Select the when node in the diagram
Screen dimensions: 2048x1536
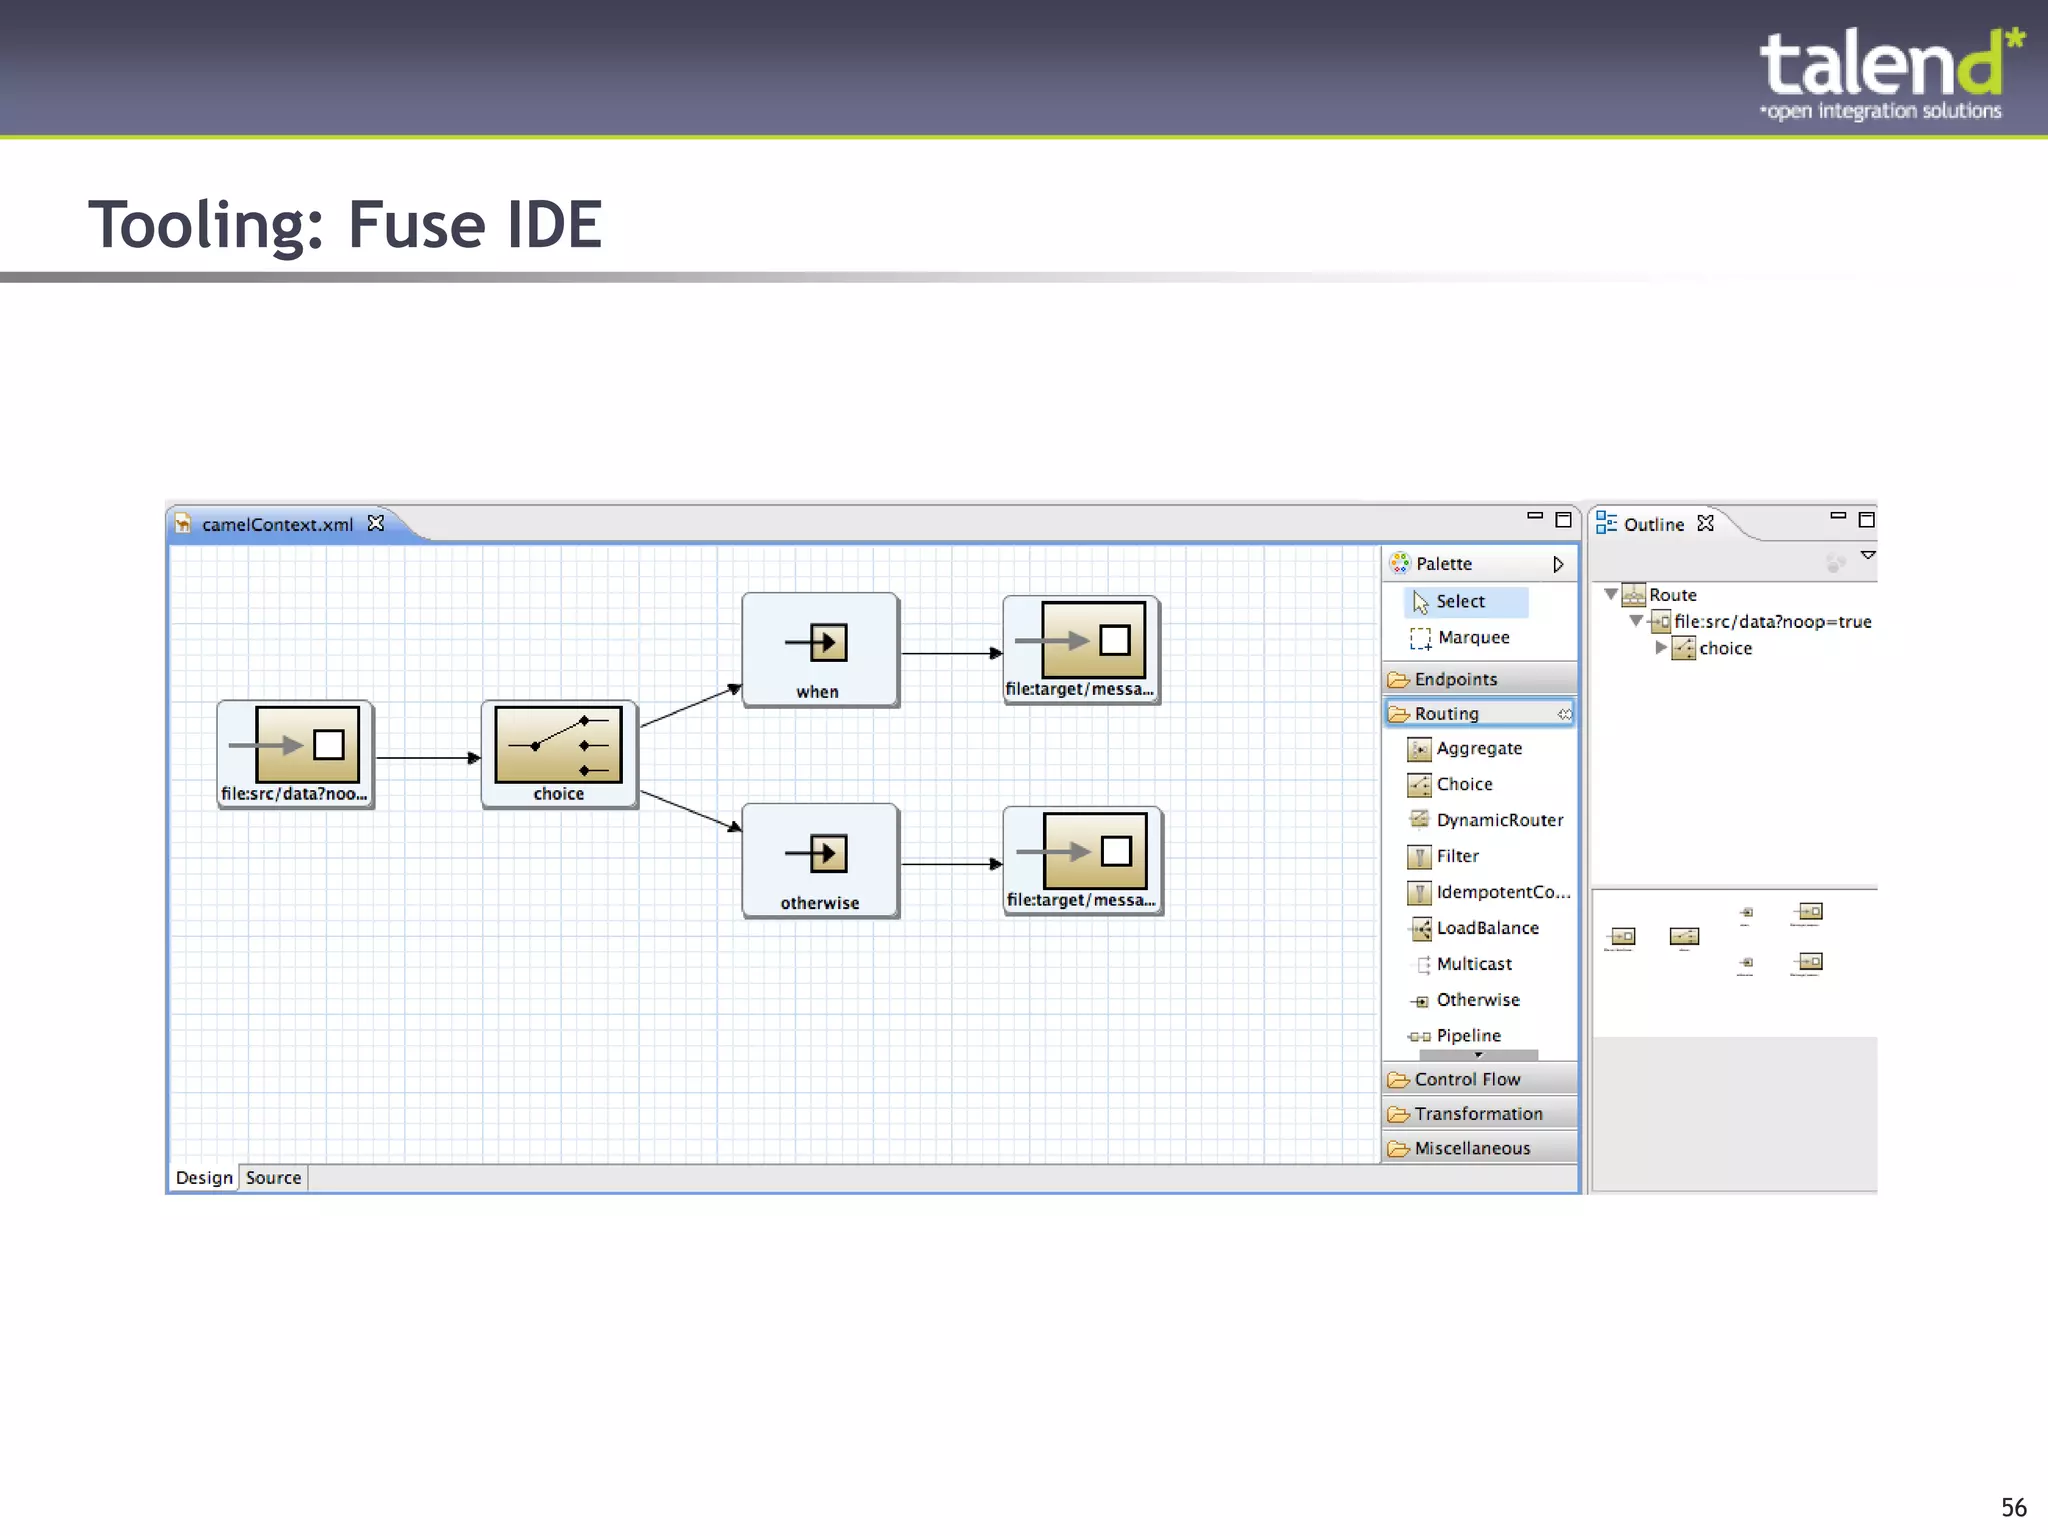(820, 650)
